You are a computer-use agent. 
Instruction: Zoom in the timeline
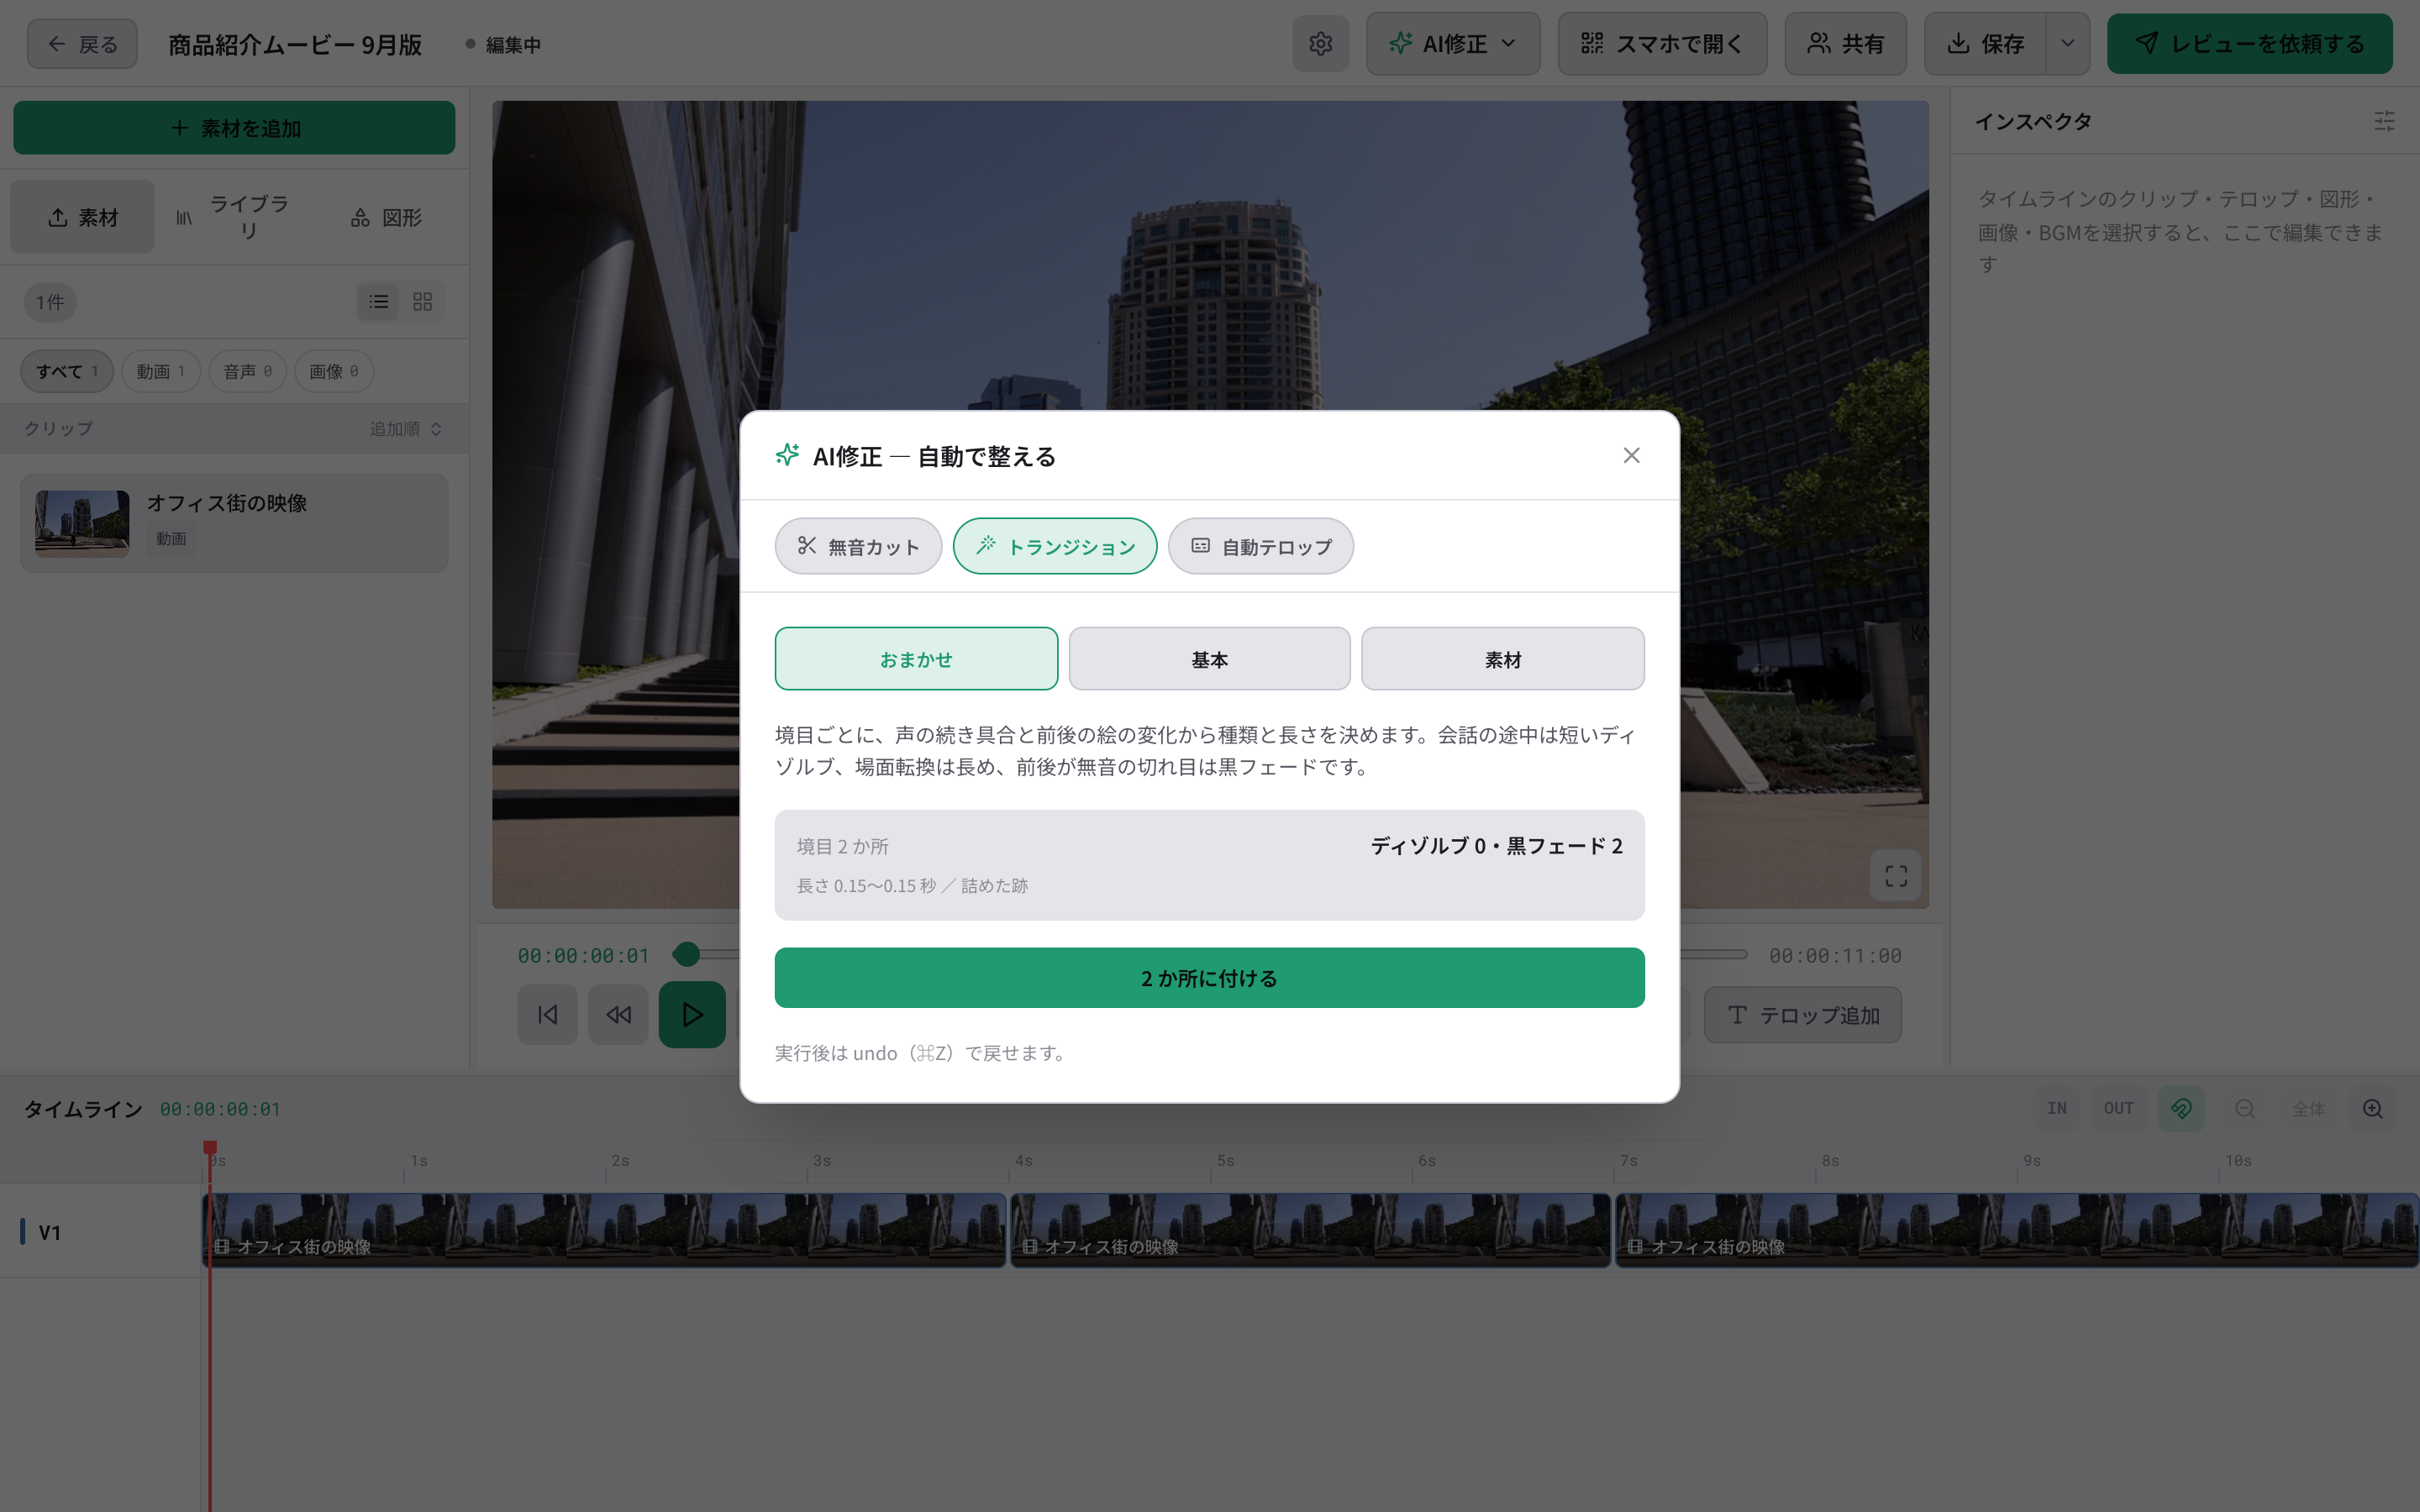click(x=2373, y=1108)
